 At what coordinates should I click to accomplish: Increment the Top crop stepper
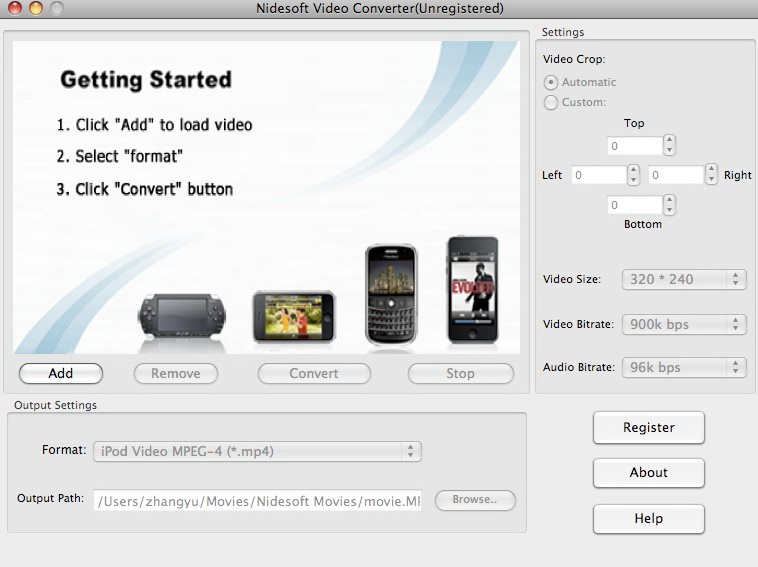[x=669, y=140]
